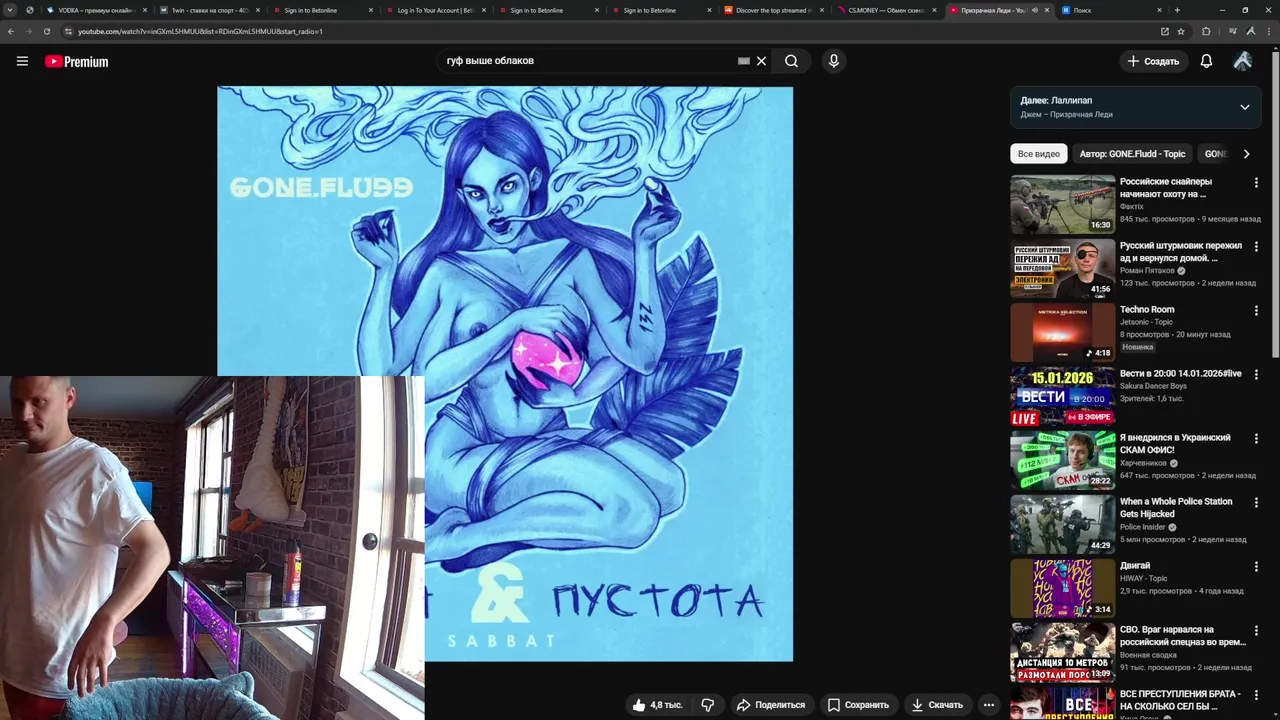Download the video via Скачать
The width and height of the screenshot is (1280, 720).
(937, 705)
